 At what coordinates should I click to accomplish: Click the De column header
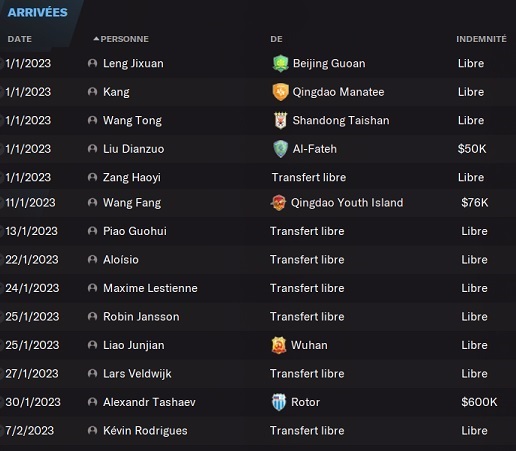coord(276,39)
